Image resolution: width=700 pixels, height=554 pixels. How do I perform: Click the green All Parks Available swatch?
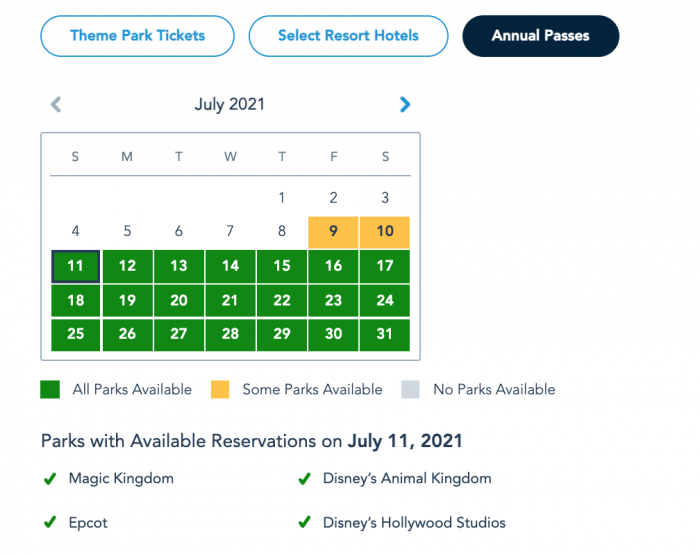click(x=50, y=389)
